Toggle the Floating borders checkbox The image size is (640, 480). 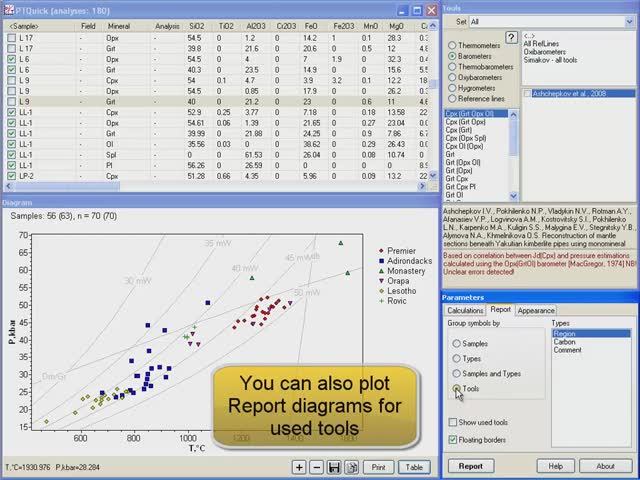pos(453,440)
